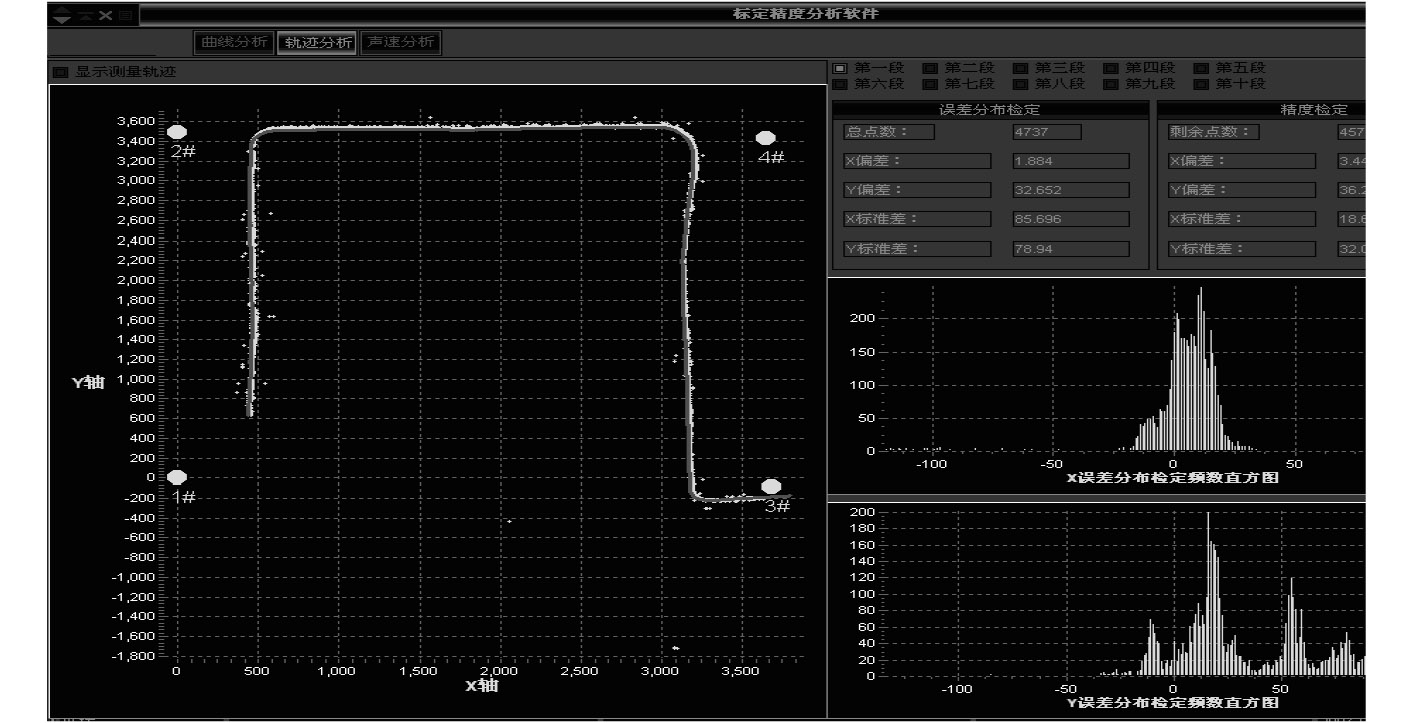1417x723 pixels.
Task: Enable the 第二段 segment checkbox
Action: (930, 68)
